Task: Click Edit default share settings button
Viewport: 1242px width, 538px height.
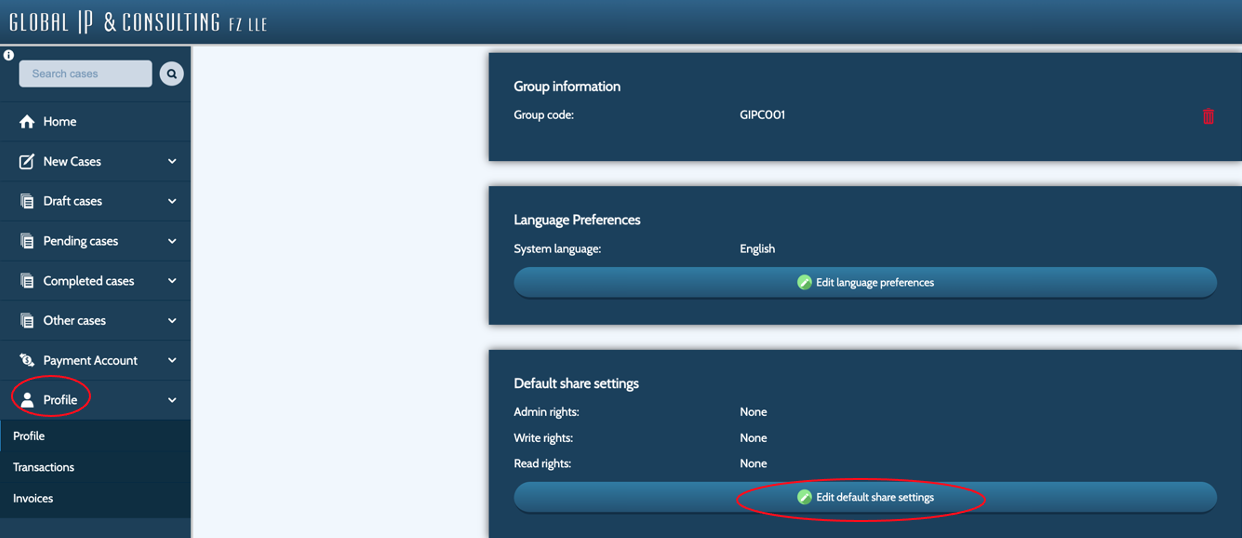Action: tap(865, 497)
